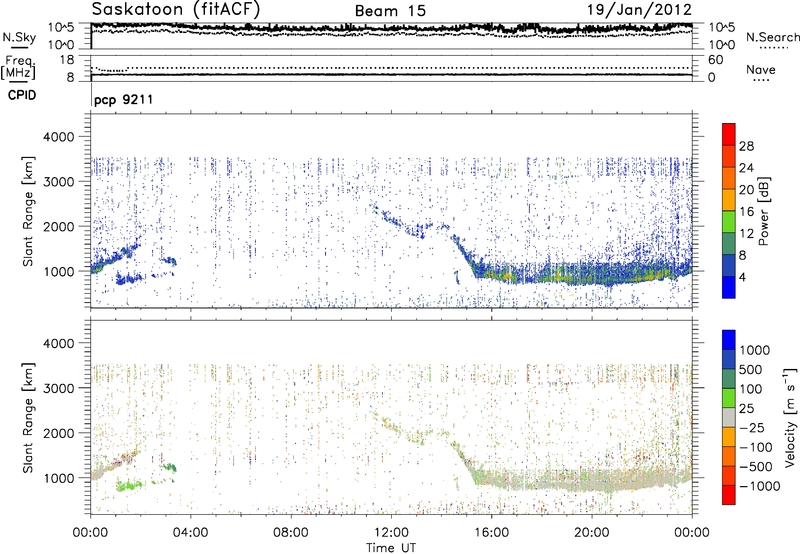Click the 16:00 time tick label
Image resolution: width=800 pixels, height=554 pixels.
tap(491, 533)
